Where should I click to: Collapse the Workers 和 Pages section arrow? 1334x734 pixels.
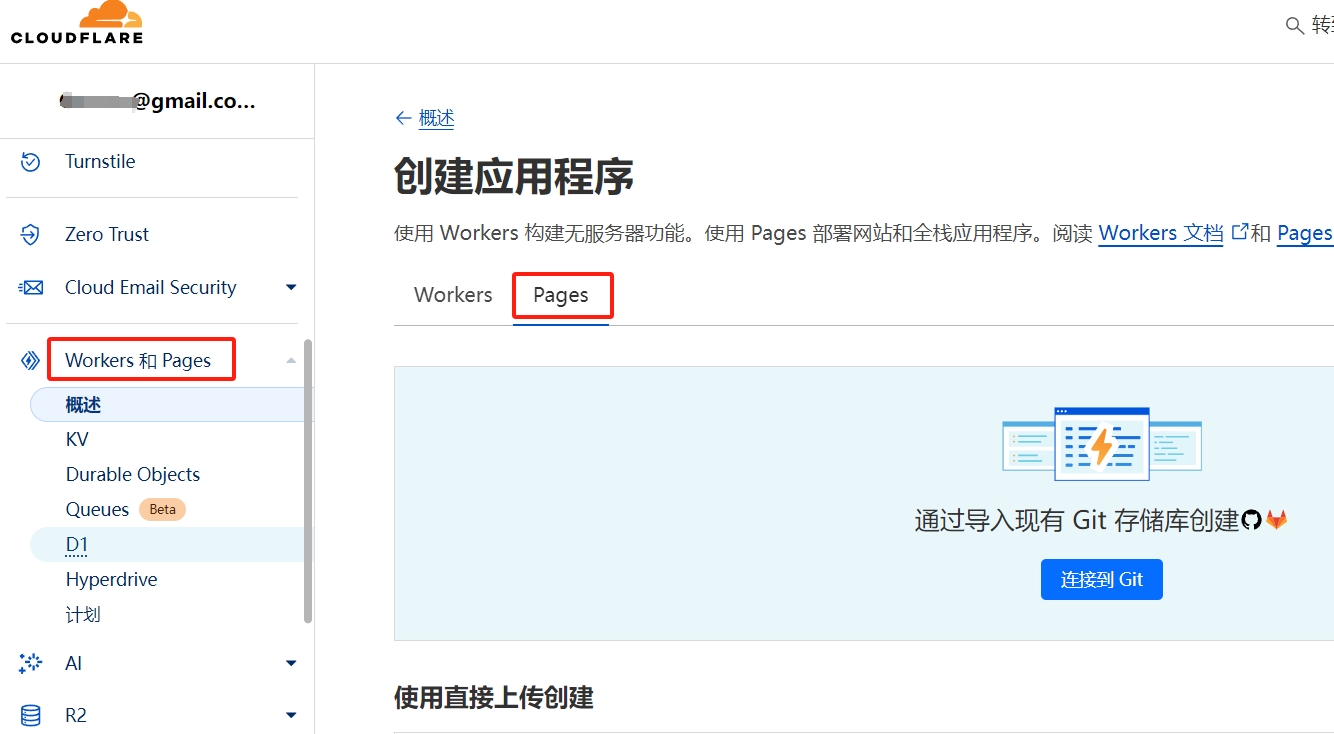[291, 361]
